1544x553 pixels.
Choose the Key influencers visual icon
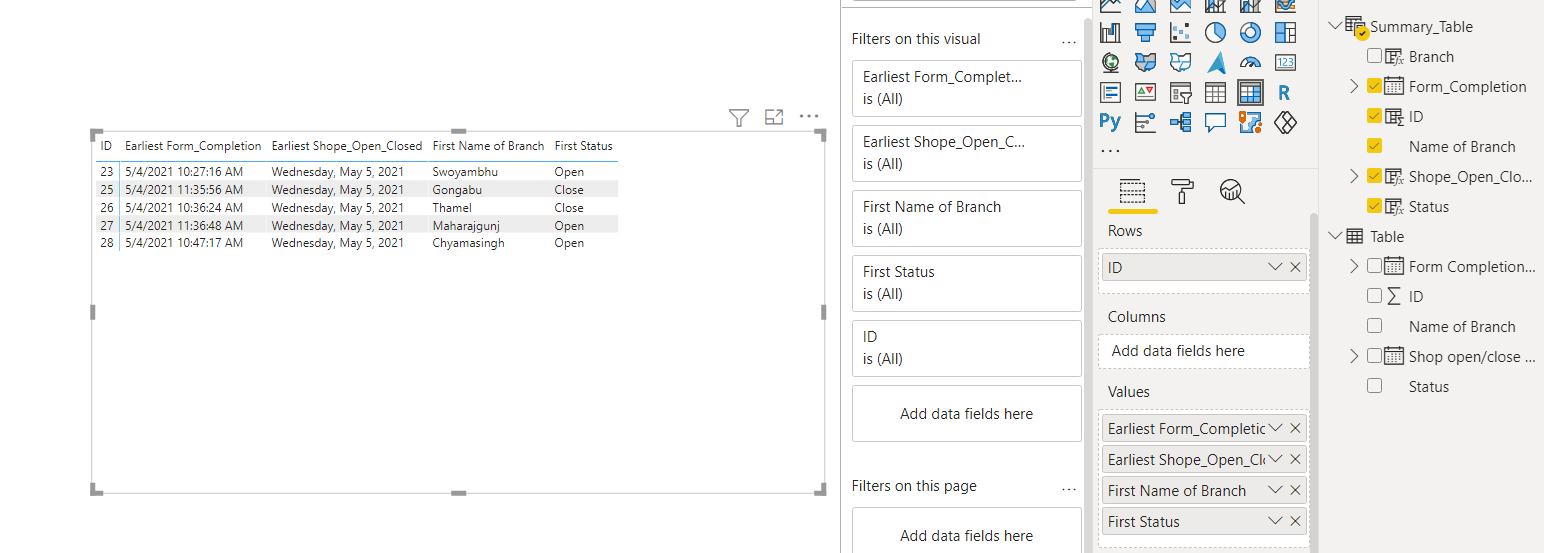(x=1146, y=122)
